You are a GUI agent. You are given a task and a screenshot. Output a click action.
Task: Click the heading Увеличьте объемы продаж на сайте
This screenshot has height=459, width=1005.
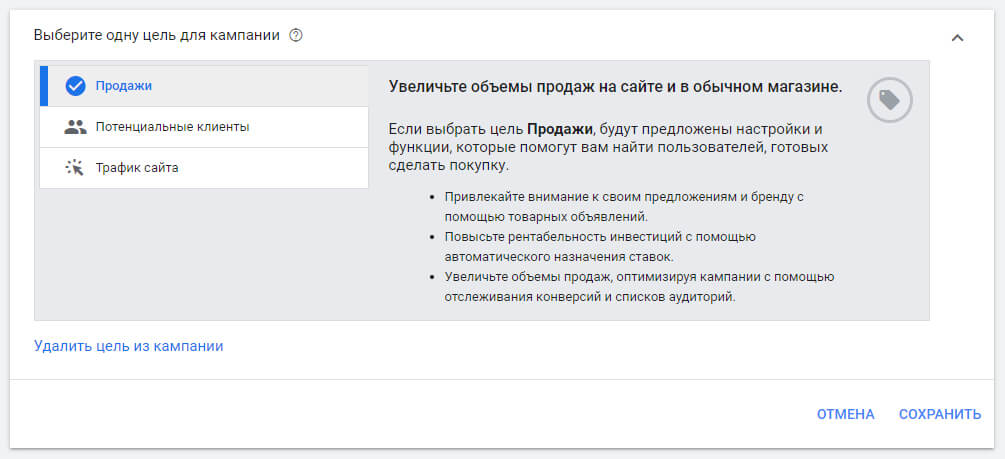[614, 87]
